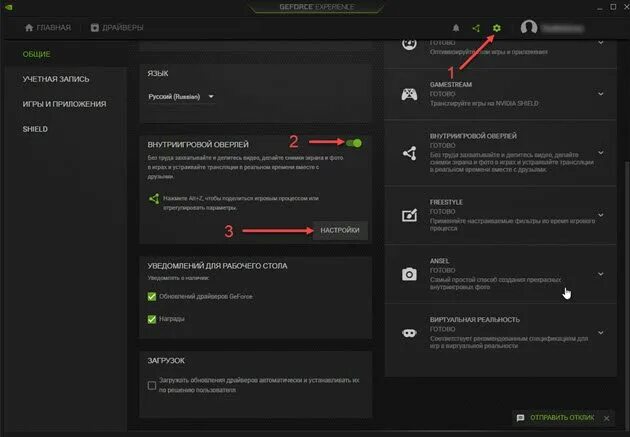630x437 pixels.
Task: Click the home icon next to ГЛАВНАЯ
Action: (29, 28)
